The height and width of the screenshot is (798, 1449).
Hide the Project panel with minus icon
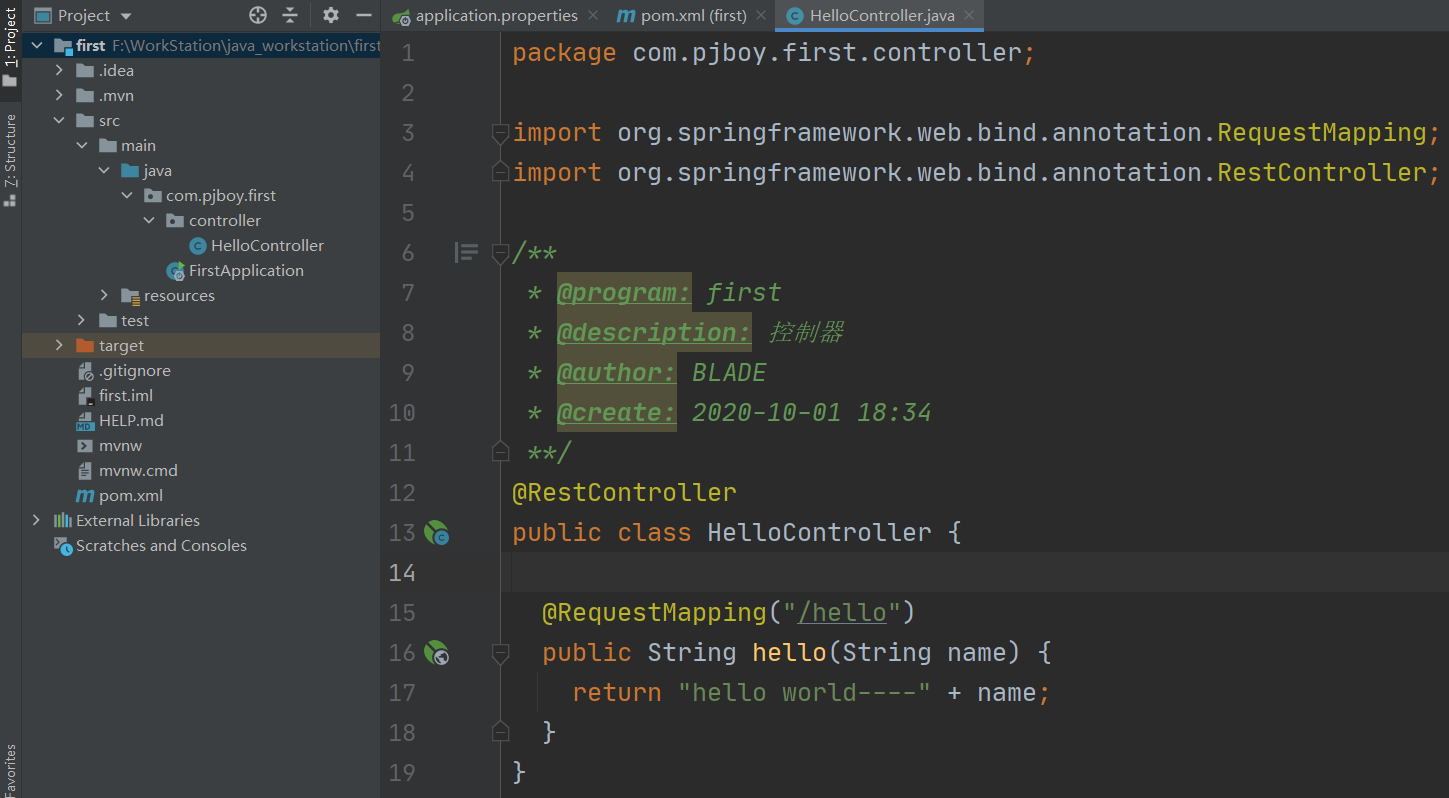click(x=364, y=15)
